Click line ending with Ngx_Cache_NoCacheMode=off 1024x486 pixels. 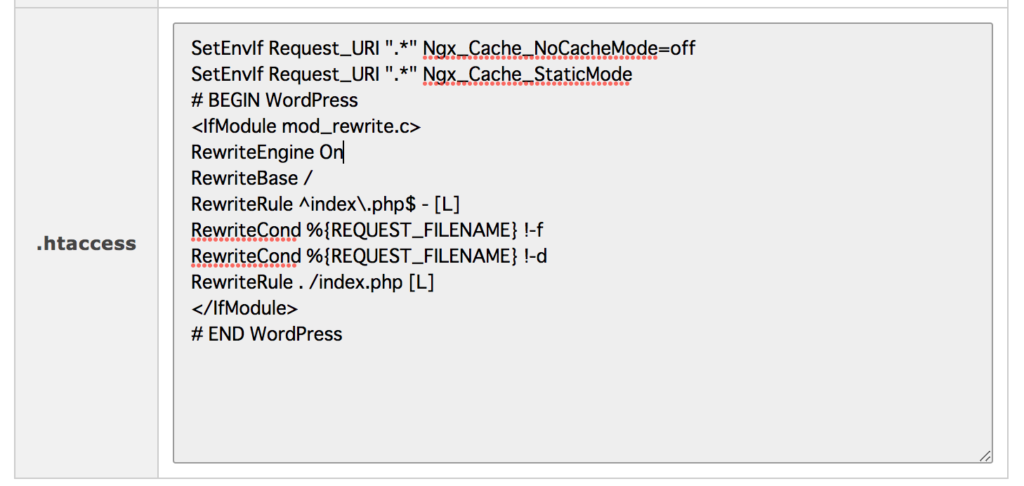443,48
